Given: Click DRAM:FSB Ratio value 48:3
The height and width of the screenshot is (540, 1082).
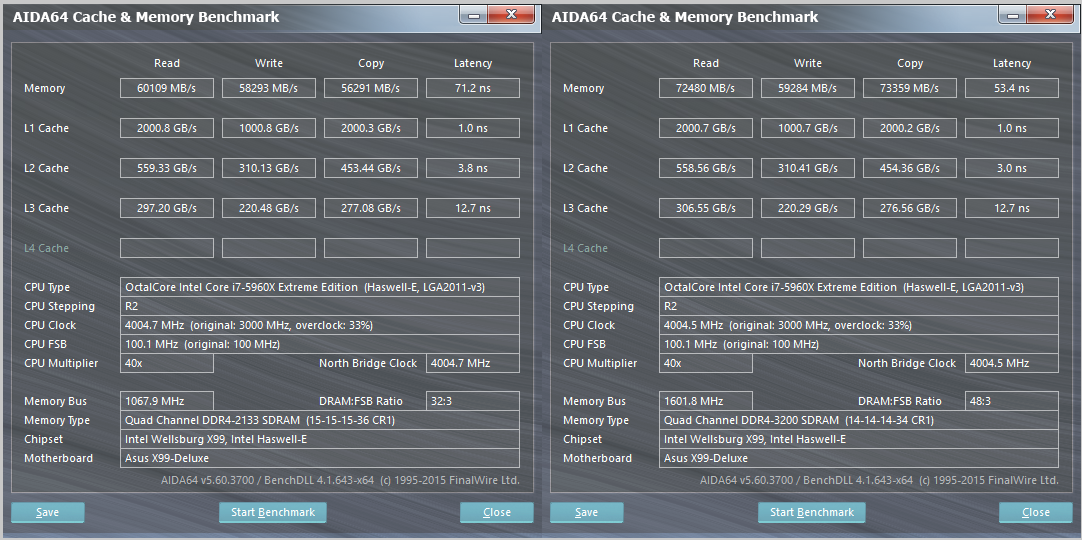Looking at the screenshot, I should (x=1012, y=401).
